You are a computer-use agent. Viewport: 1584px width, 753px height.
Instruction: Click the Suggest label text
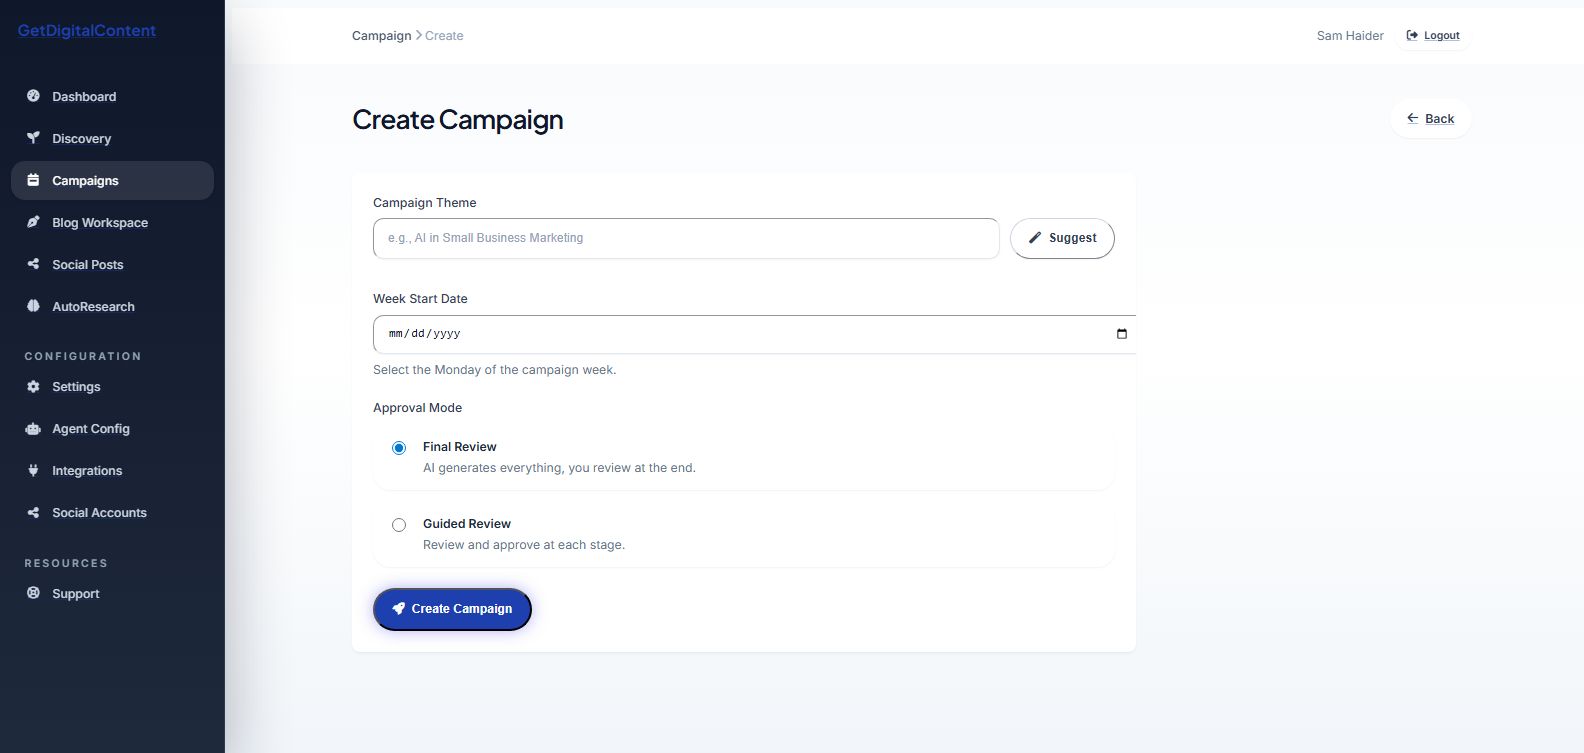point(1073,238)
